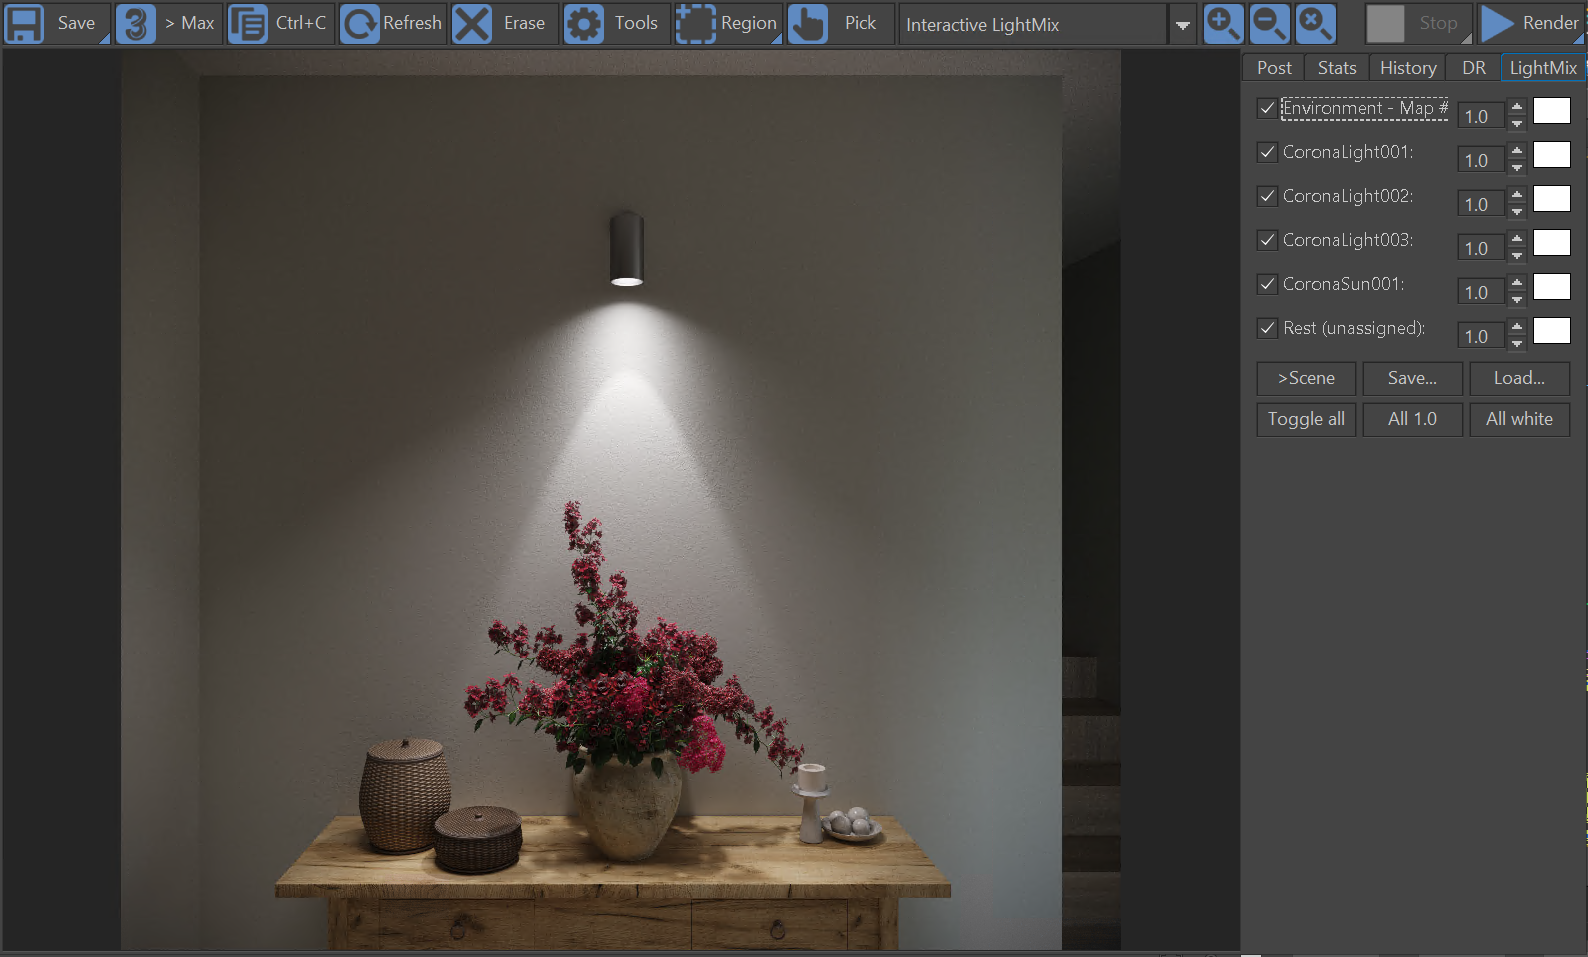Switch to the Post tab
Screen dimensions: 1588x957
tap(1274, 68)
